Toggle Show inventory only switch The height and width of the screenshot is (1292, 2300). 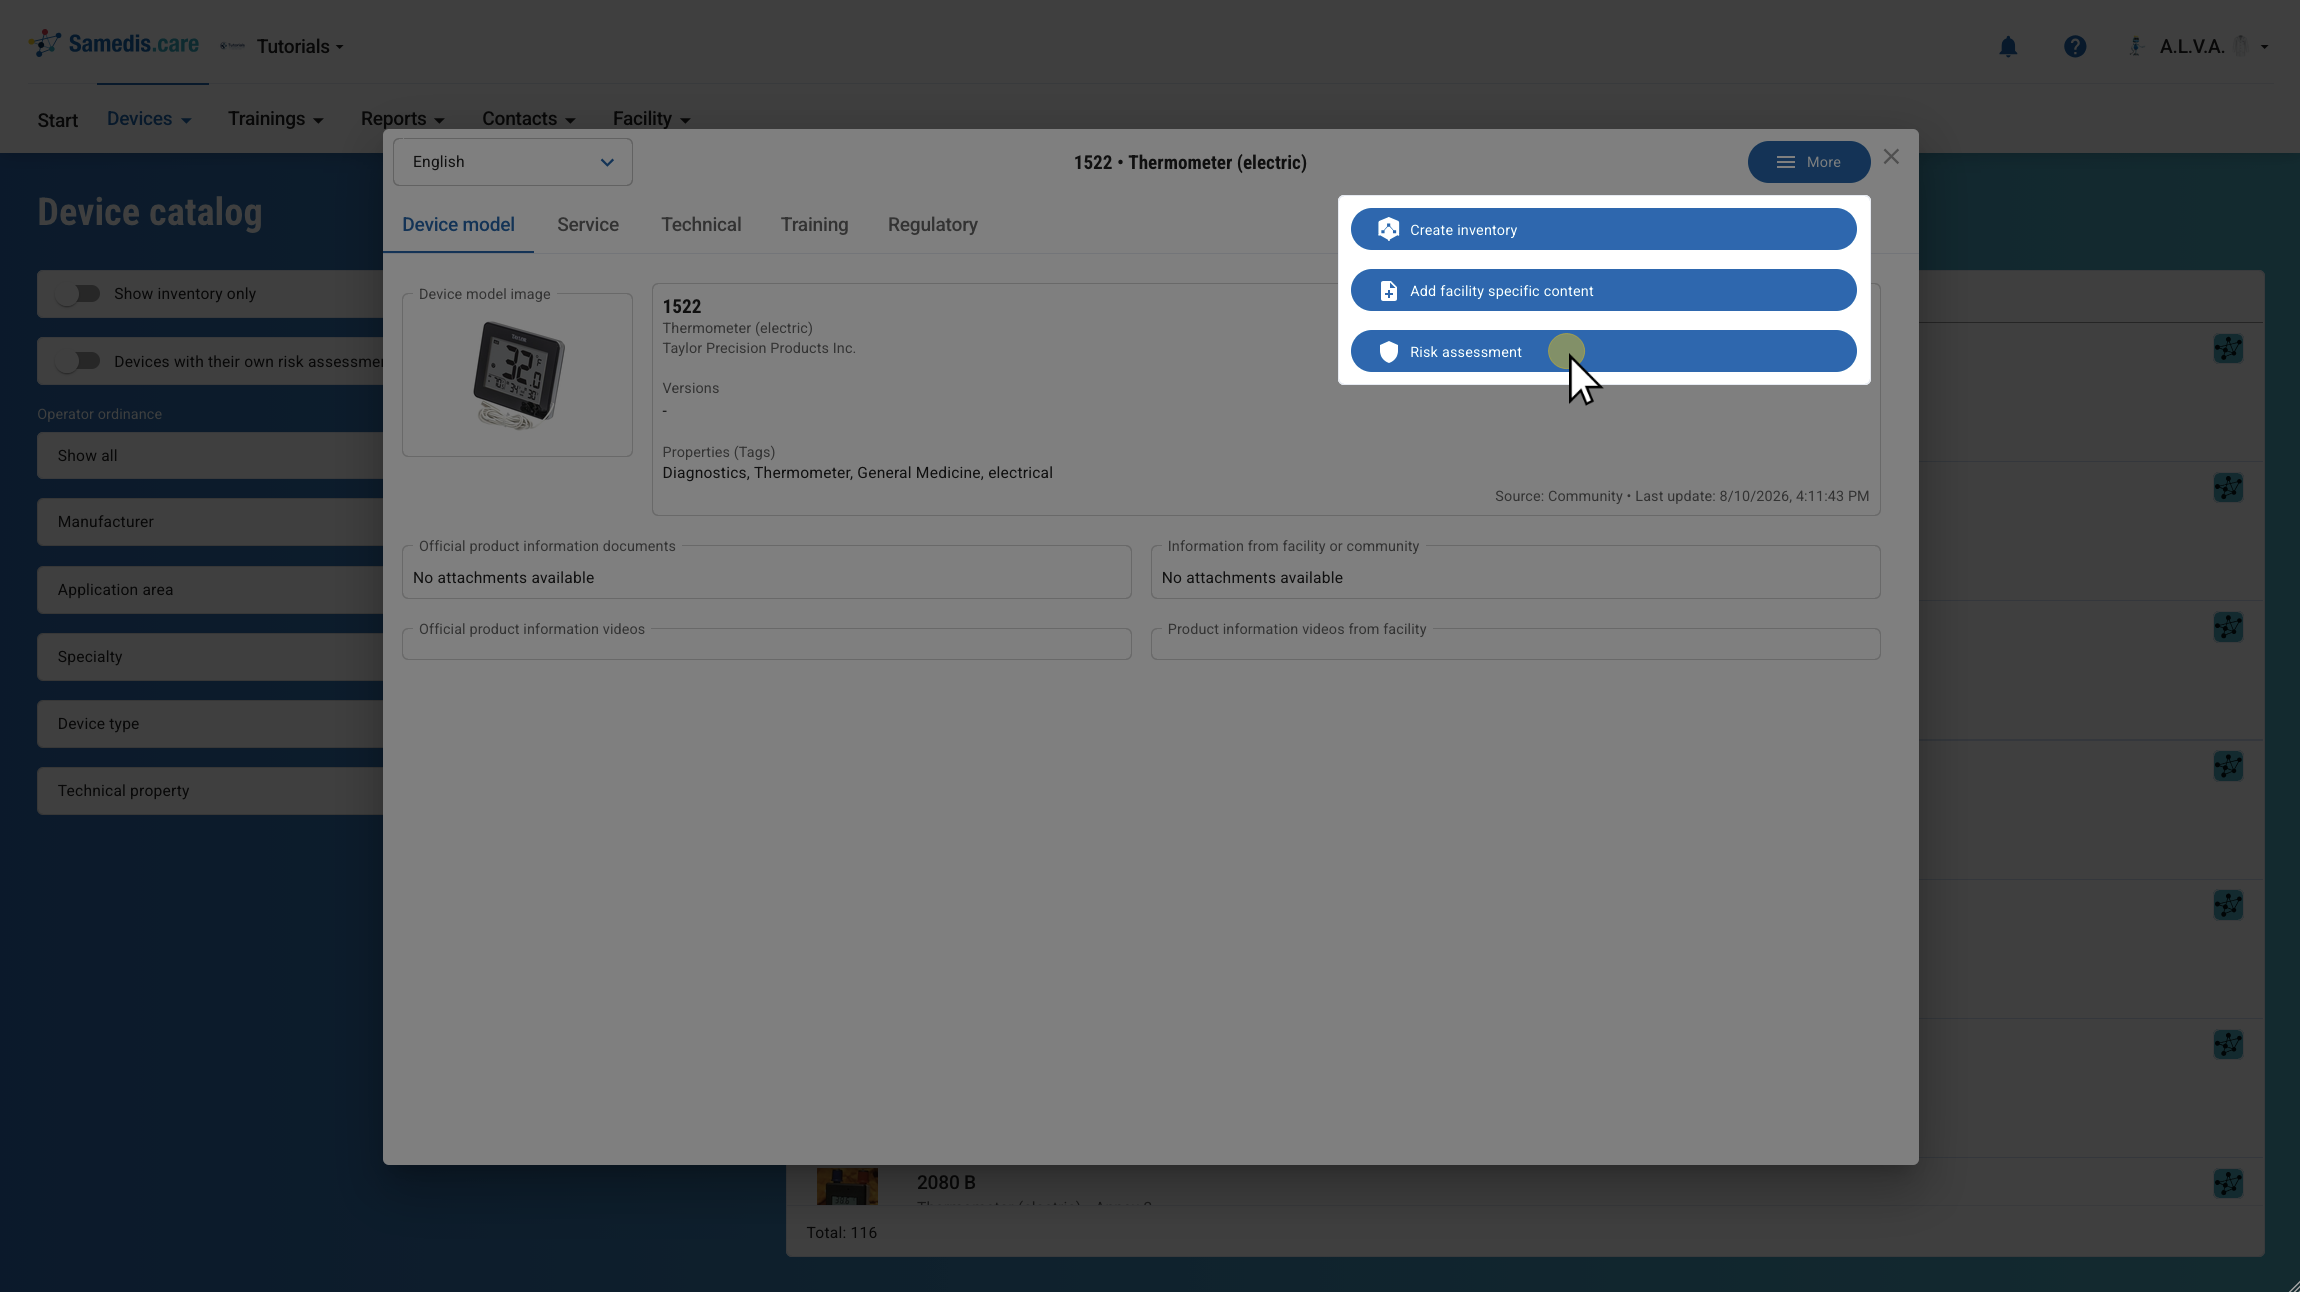(78, 294)
